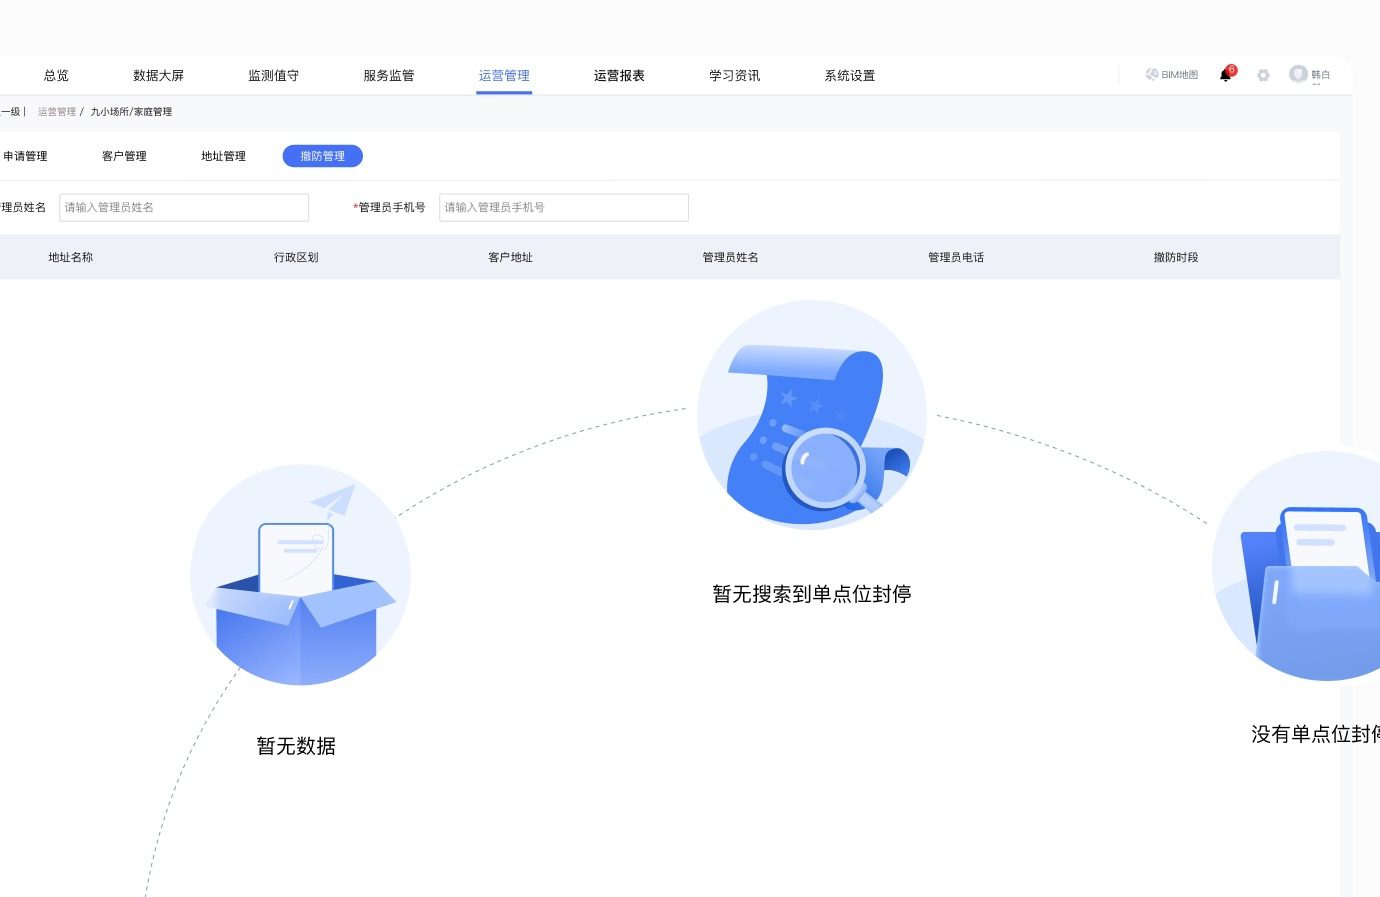Switch to the 申请管理 tab

point(24,156)
